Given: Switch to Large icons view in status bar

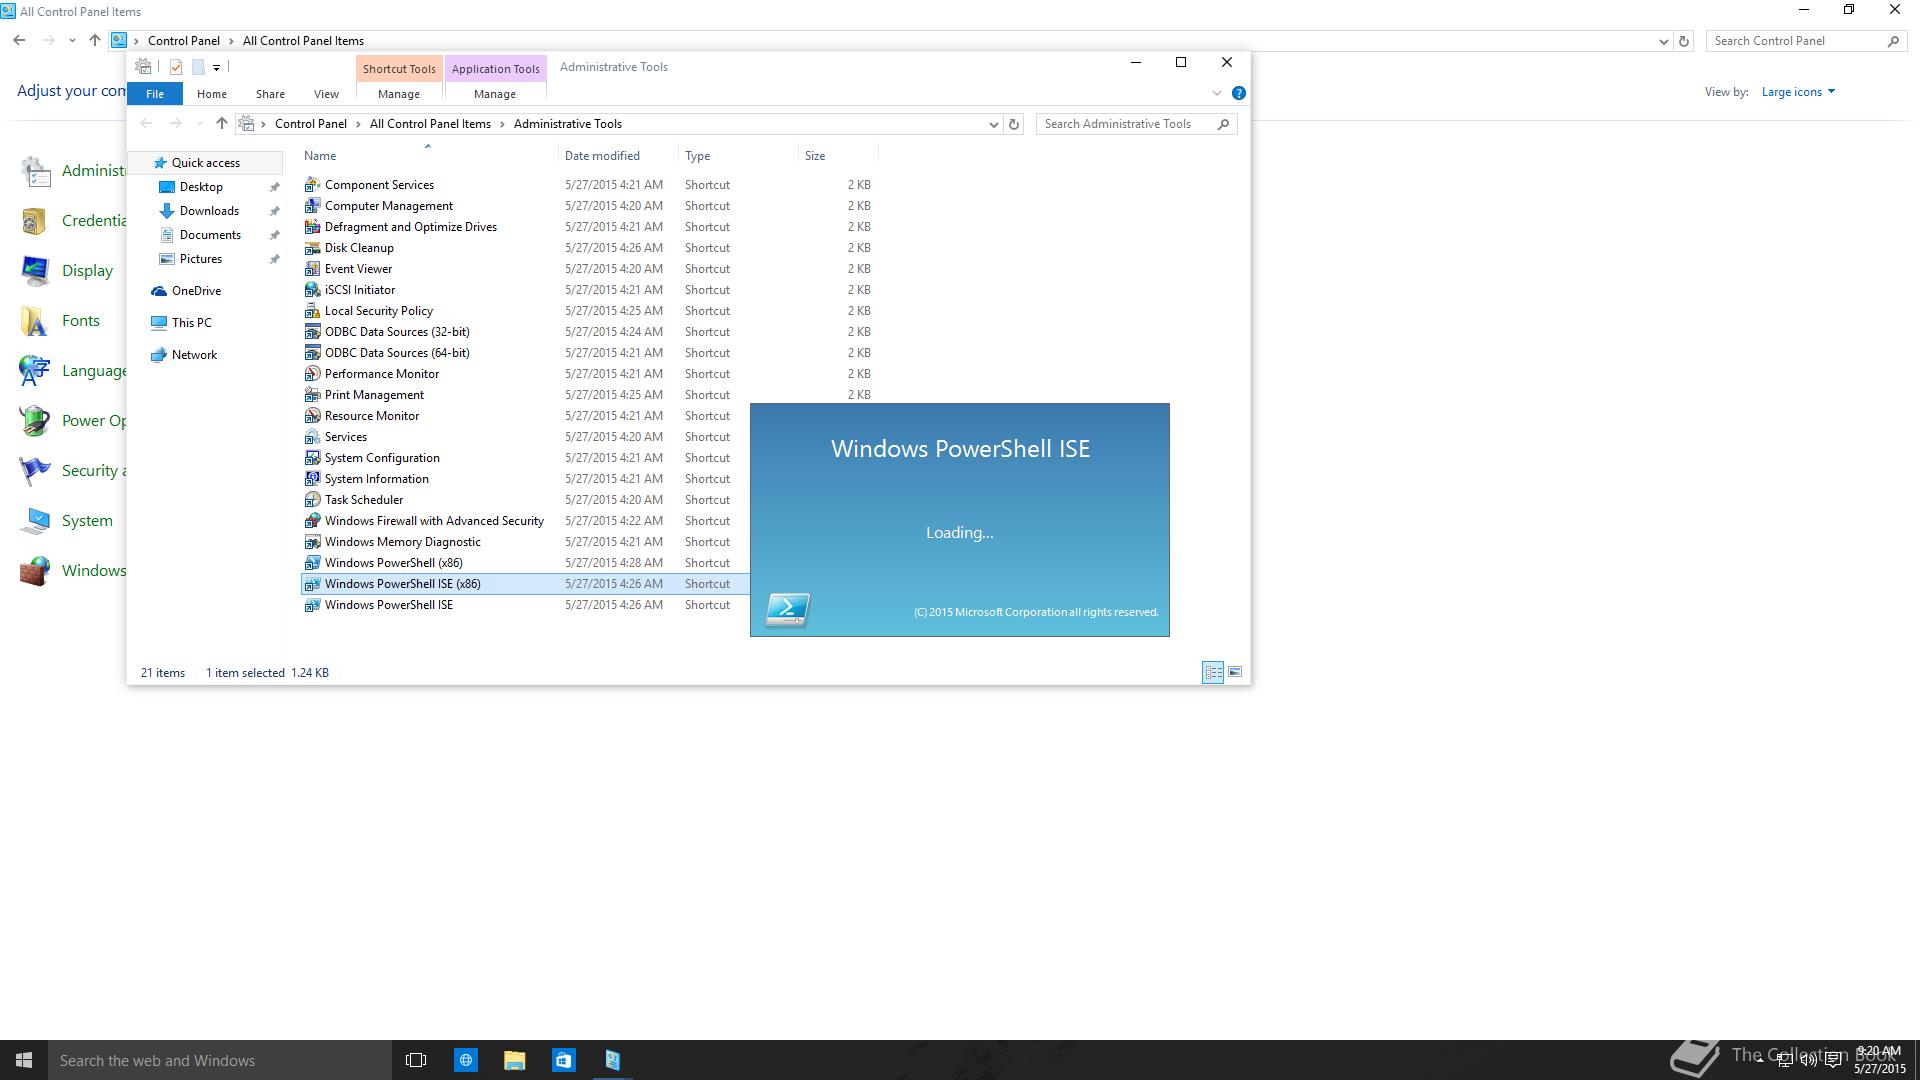Looking at the screenshot, I should point(1235,672).
